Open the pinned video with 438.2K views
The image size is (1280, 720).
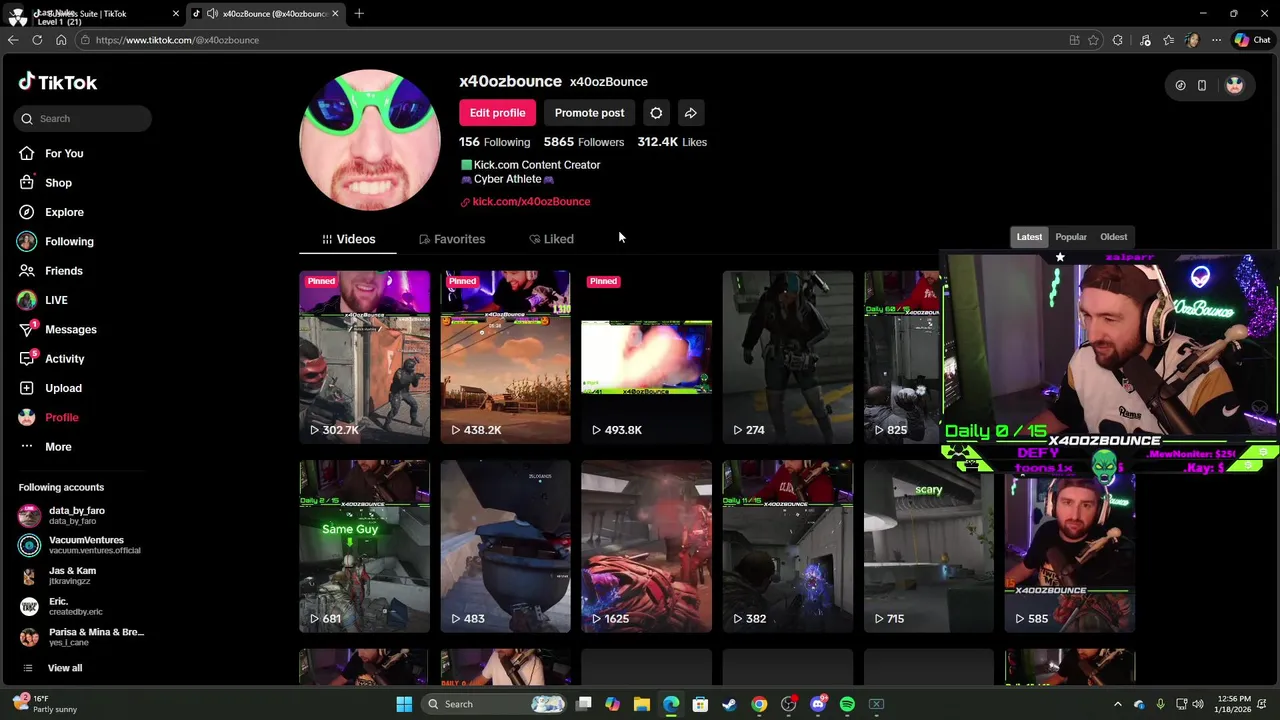[x=505, y=357]
